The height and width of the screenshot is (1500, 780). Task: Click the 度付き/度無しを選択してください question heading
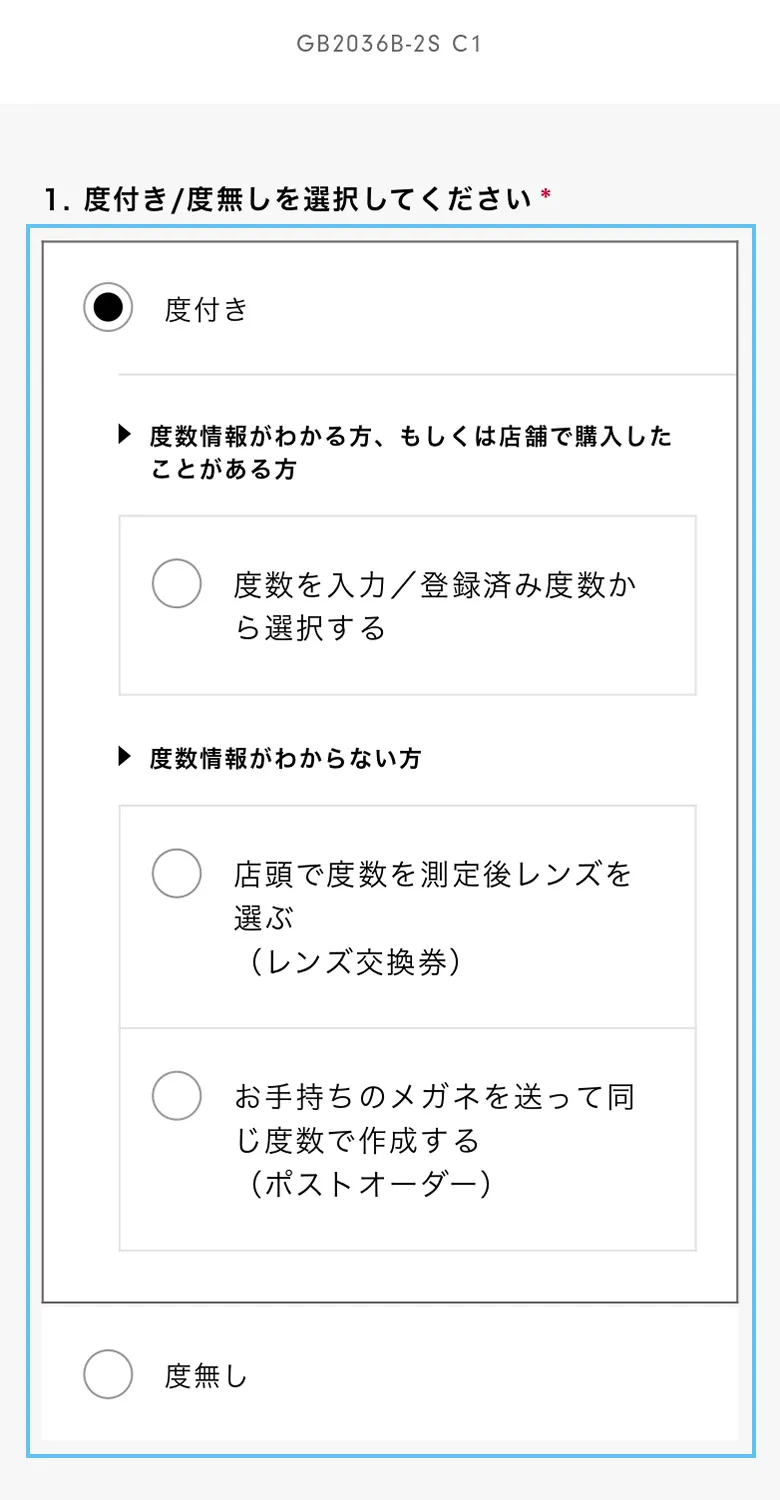[288, 200]
